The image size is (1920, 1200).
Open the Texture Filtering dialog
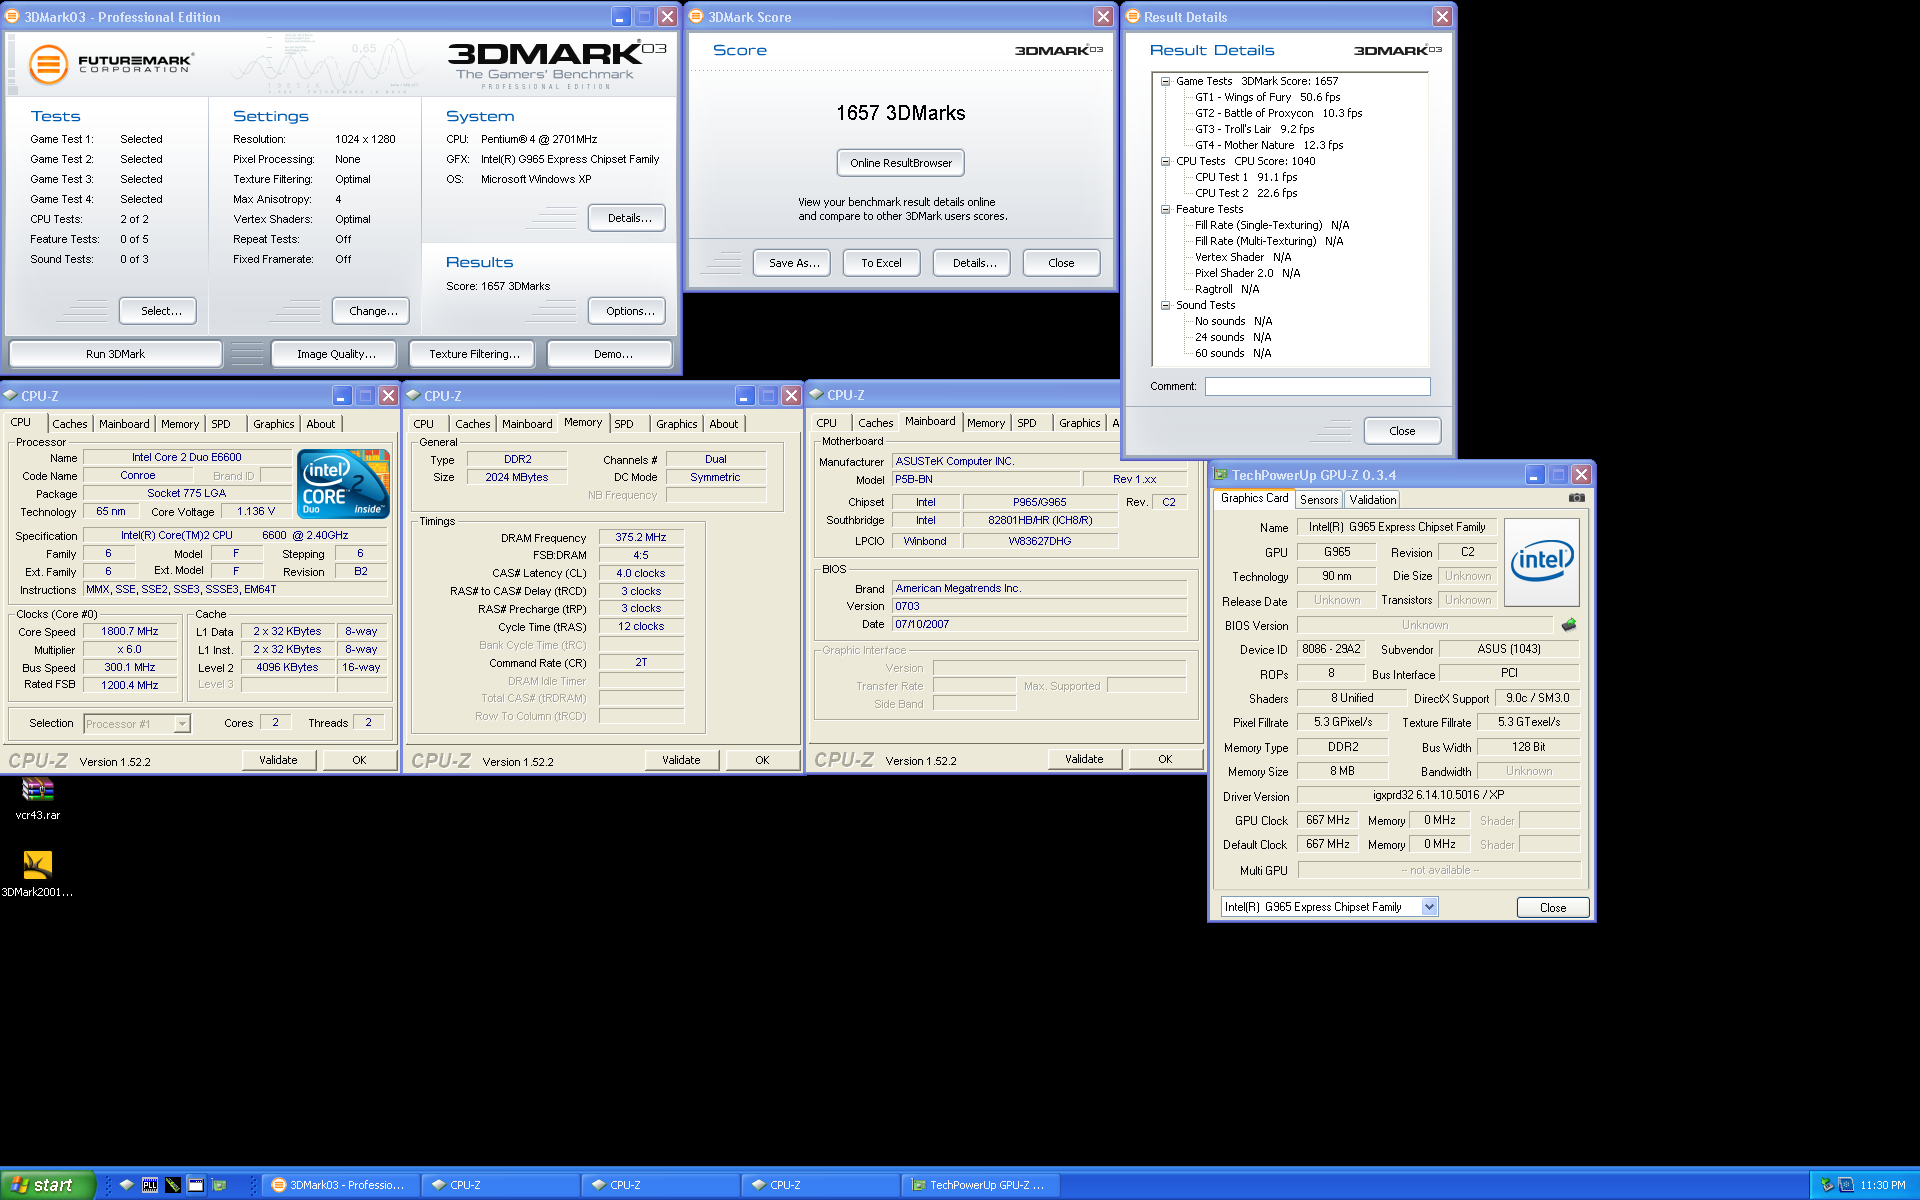click(x=474, y=354)
